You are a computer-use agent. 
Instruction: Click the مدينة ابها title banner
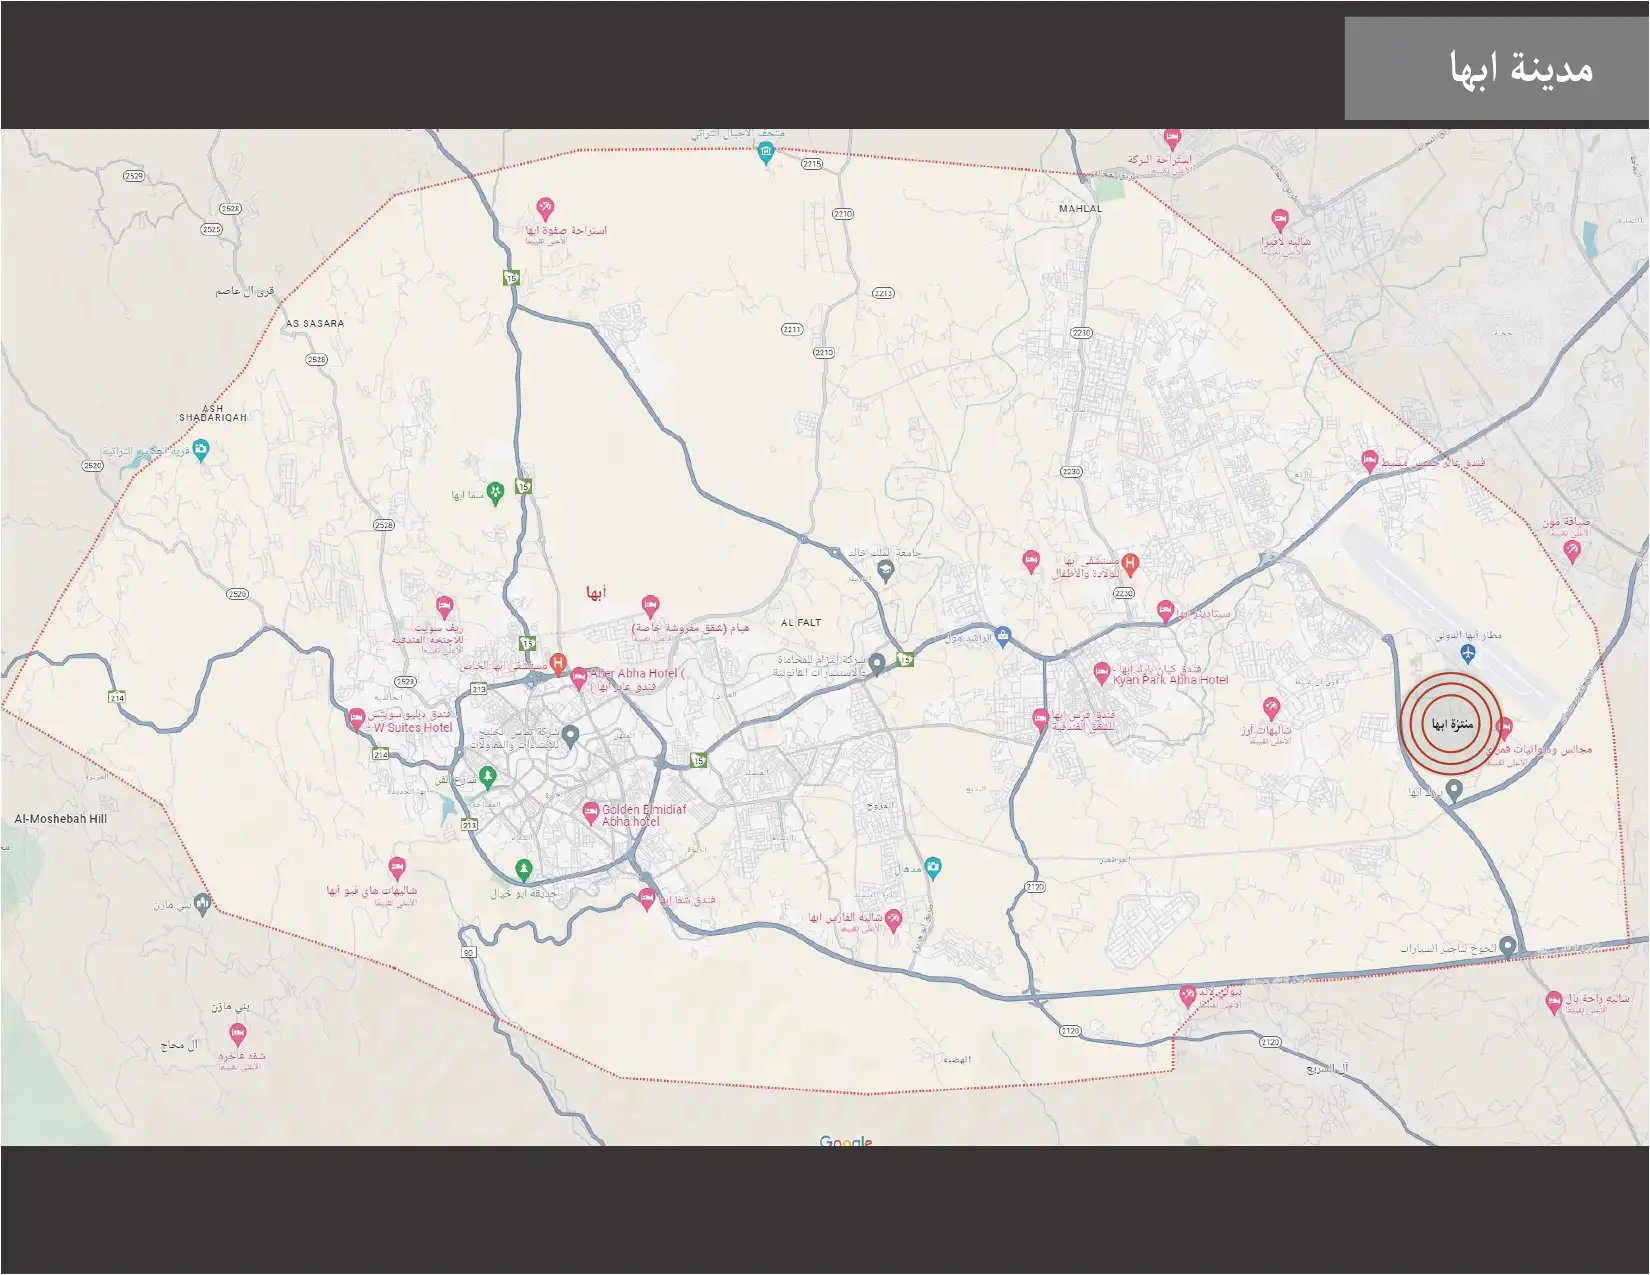pos(1496,68)
